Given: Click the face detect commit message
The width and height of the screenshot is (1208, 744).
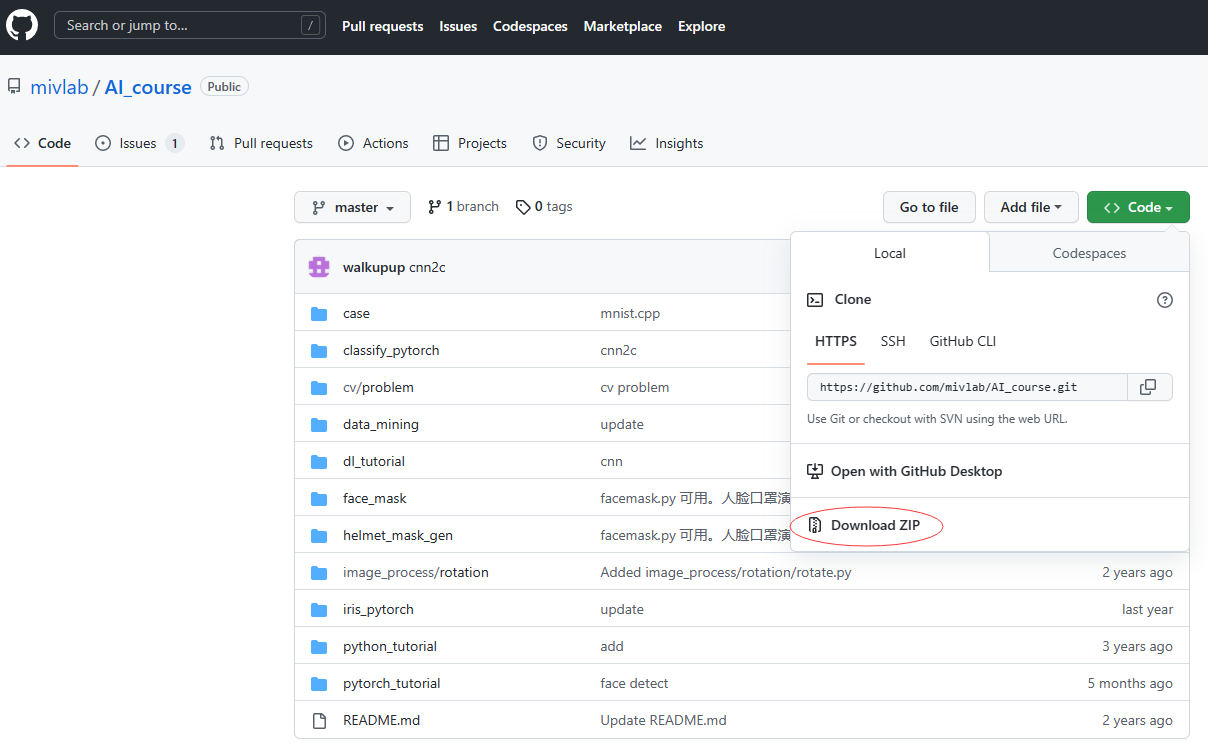Looking at the screenshot, I should click(634, 684).
